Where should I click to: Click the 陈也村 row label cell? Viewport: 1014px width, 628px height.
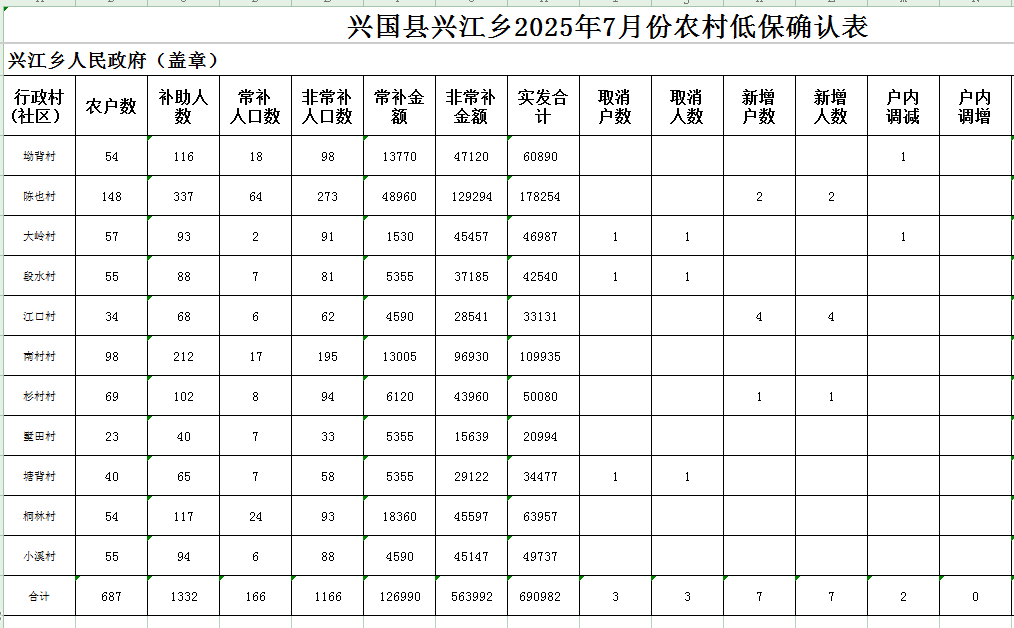click(39, 197)
